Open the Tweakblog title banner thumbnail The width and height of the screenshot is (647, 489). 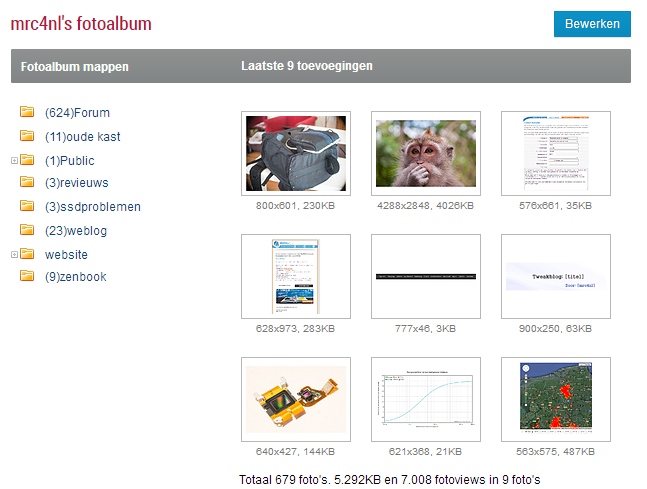(556, 276)
